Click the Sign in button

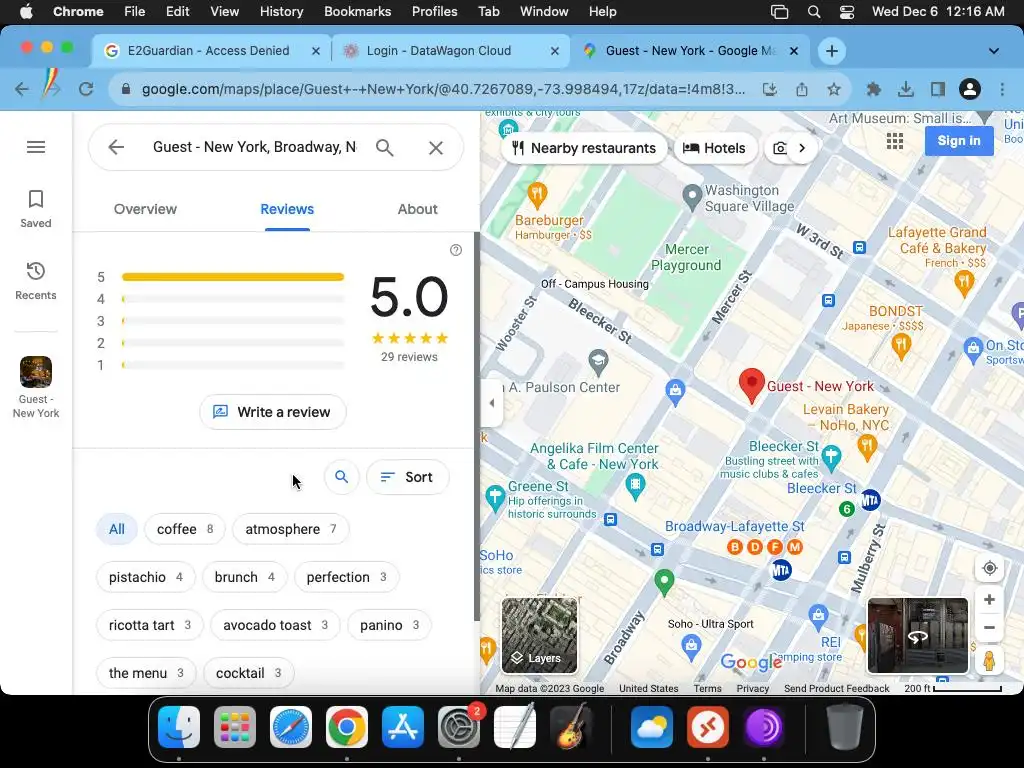[x=959, y=140]
